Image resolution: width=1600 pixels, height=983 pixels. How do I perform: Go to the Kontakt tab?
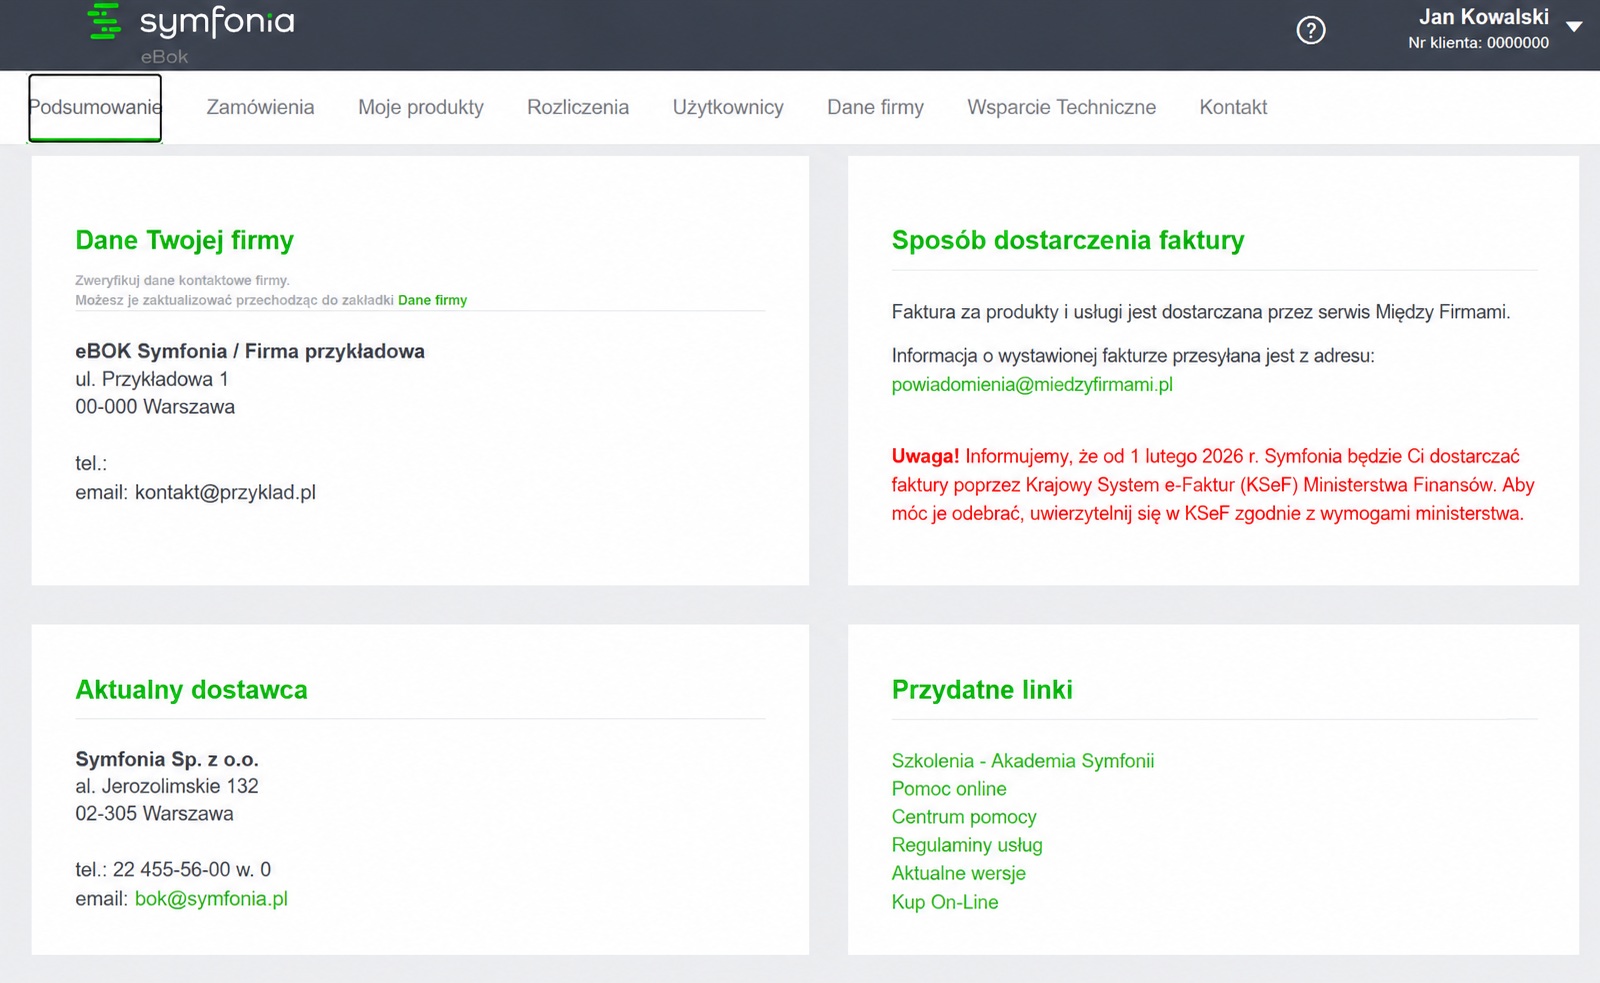(1233, 107)
